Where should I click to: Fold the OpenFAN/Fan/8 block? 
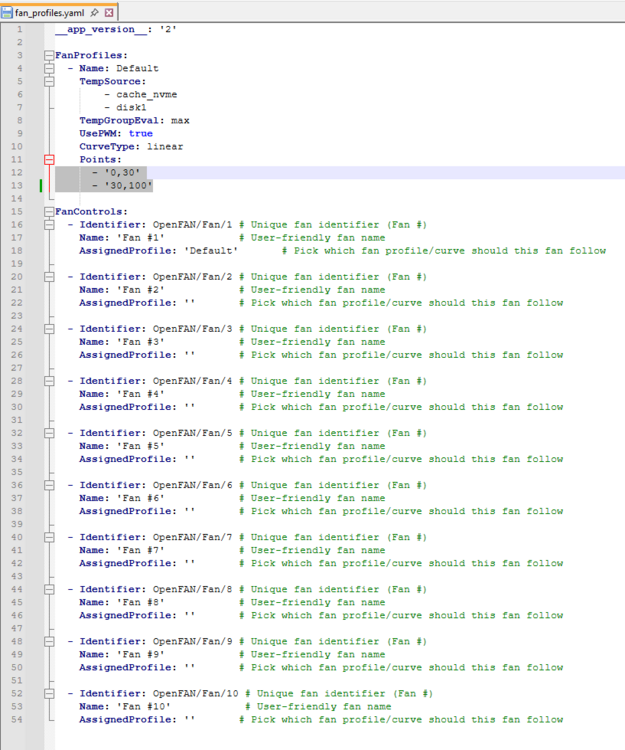tap(49, 589)
